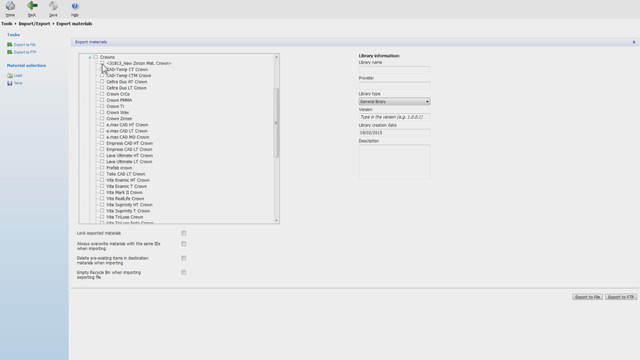Tick the Crown Zircon checkbox

[x=102, y=118]
